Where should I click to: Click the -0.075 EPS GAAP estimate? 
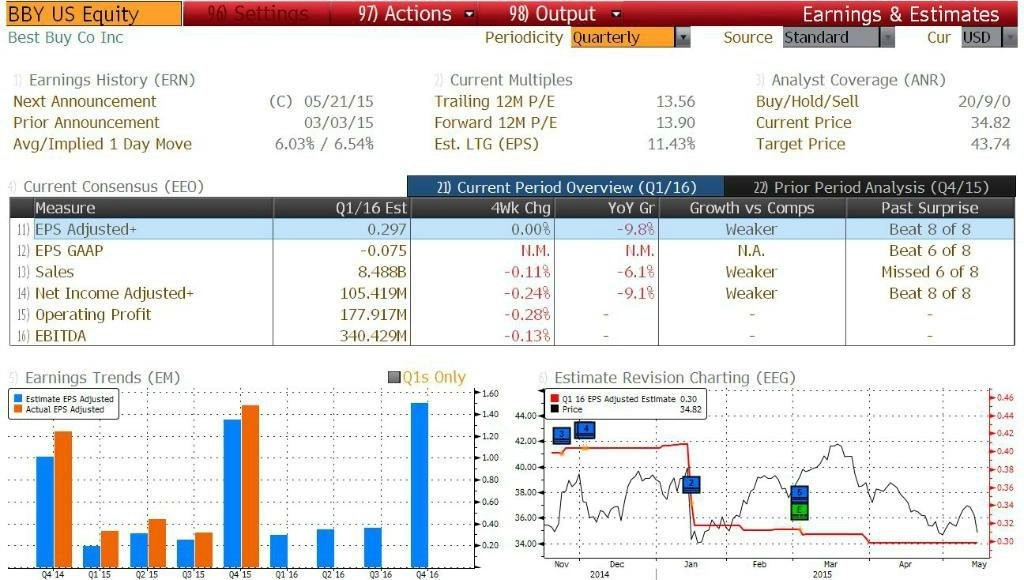(383, 251)
